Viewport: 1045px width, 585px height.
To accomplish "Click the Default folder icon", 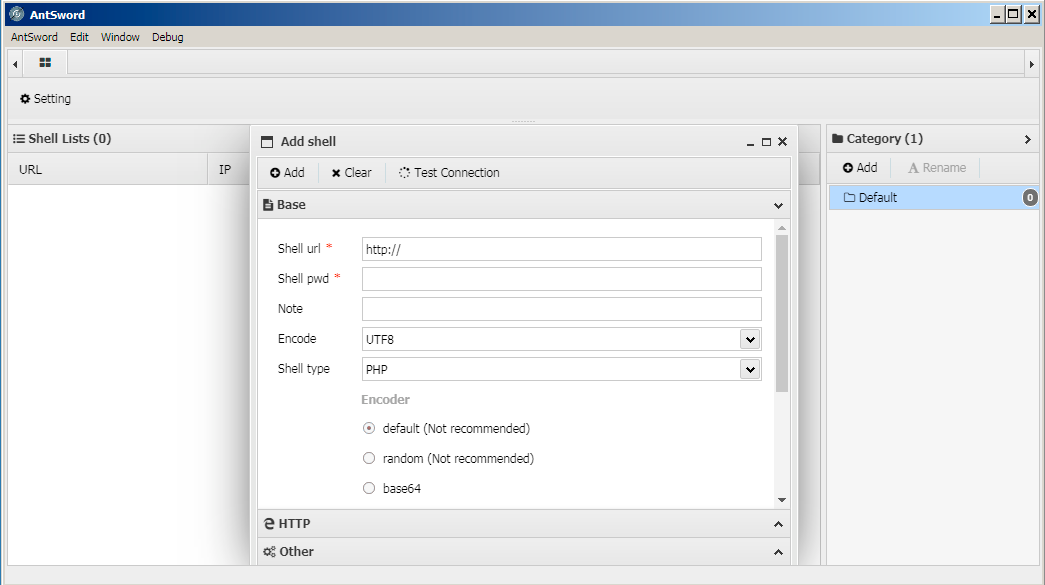I will click(x=849, y=197).
